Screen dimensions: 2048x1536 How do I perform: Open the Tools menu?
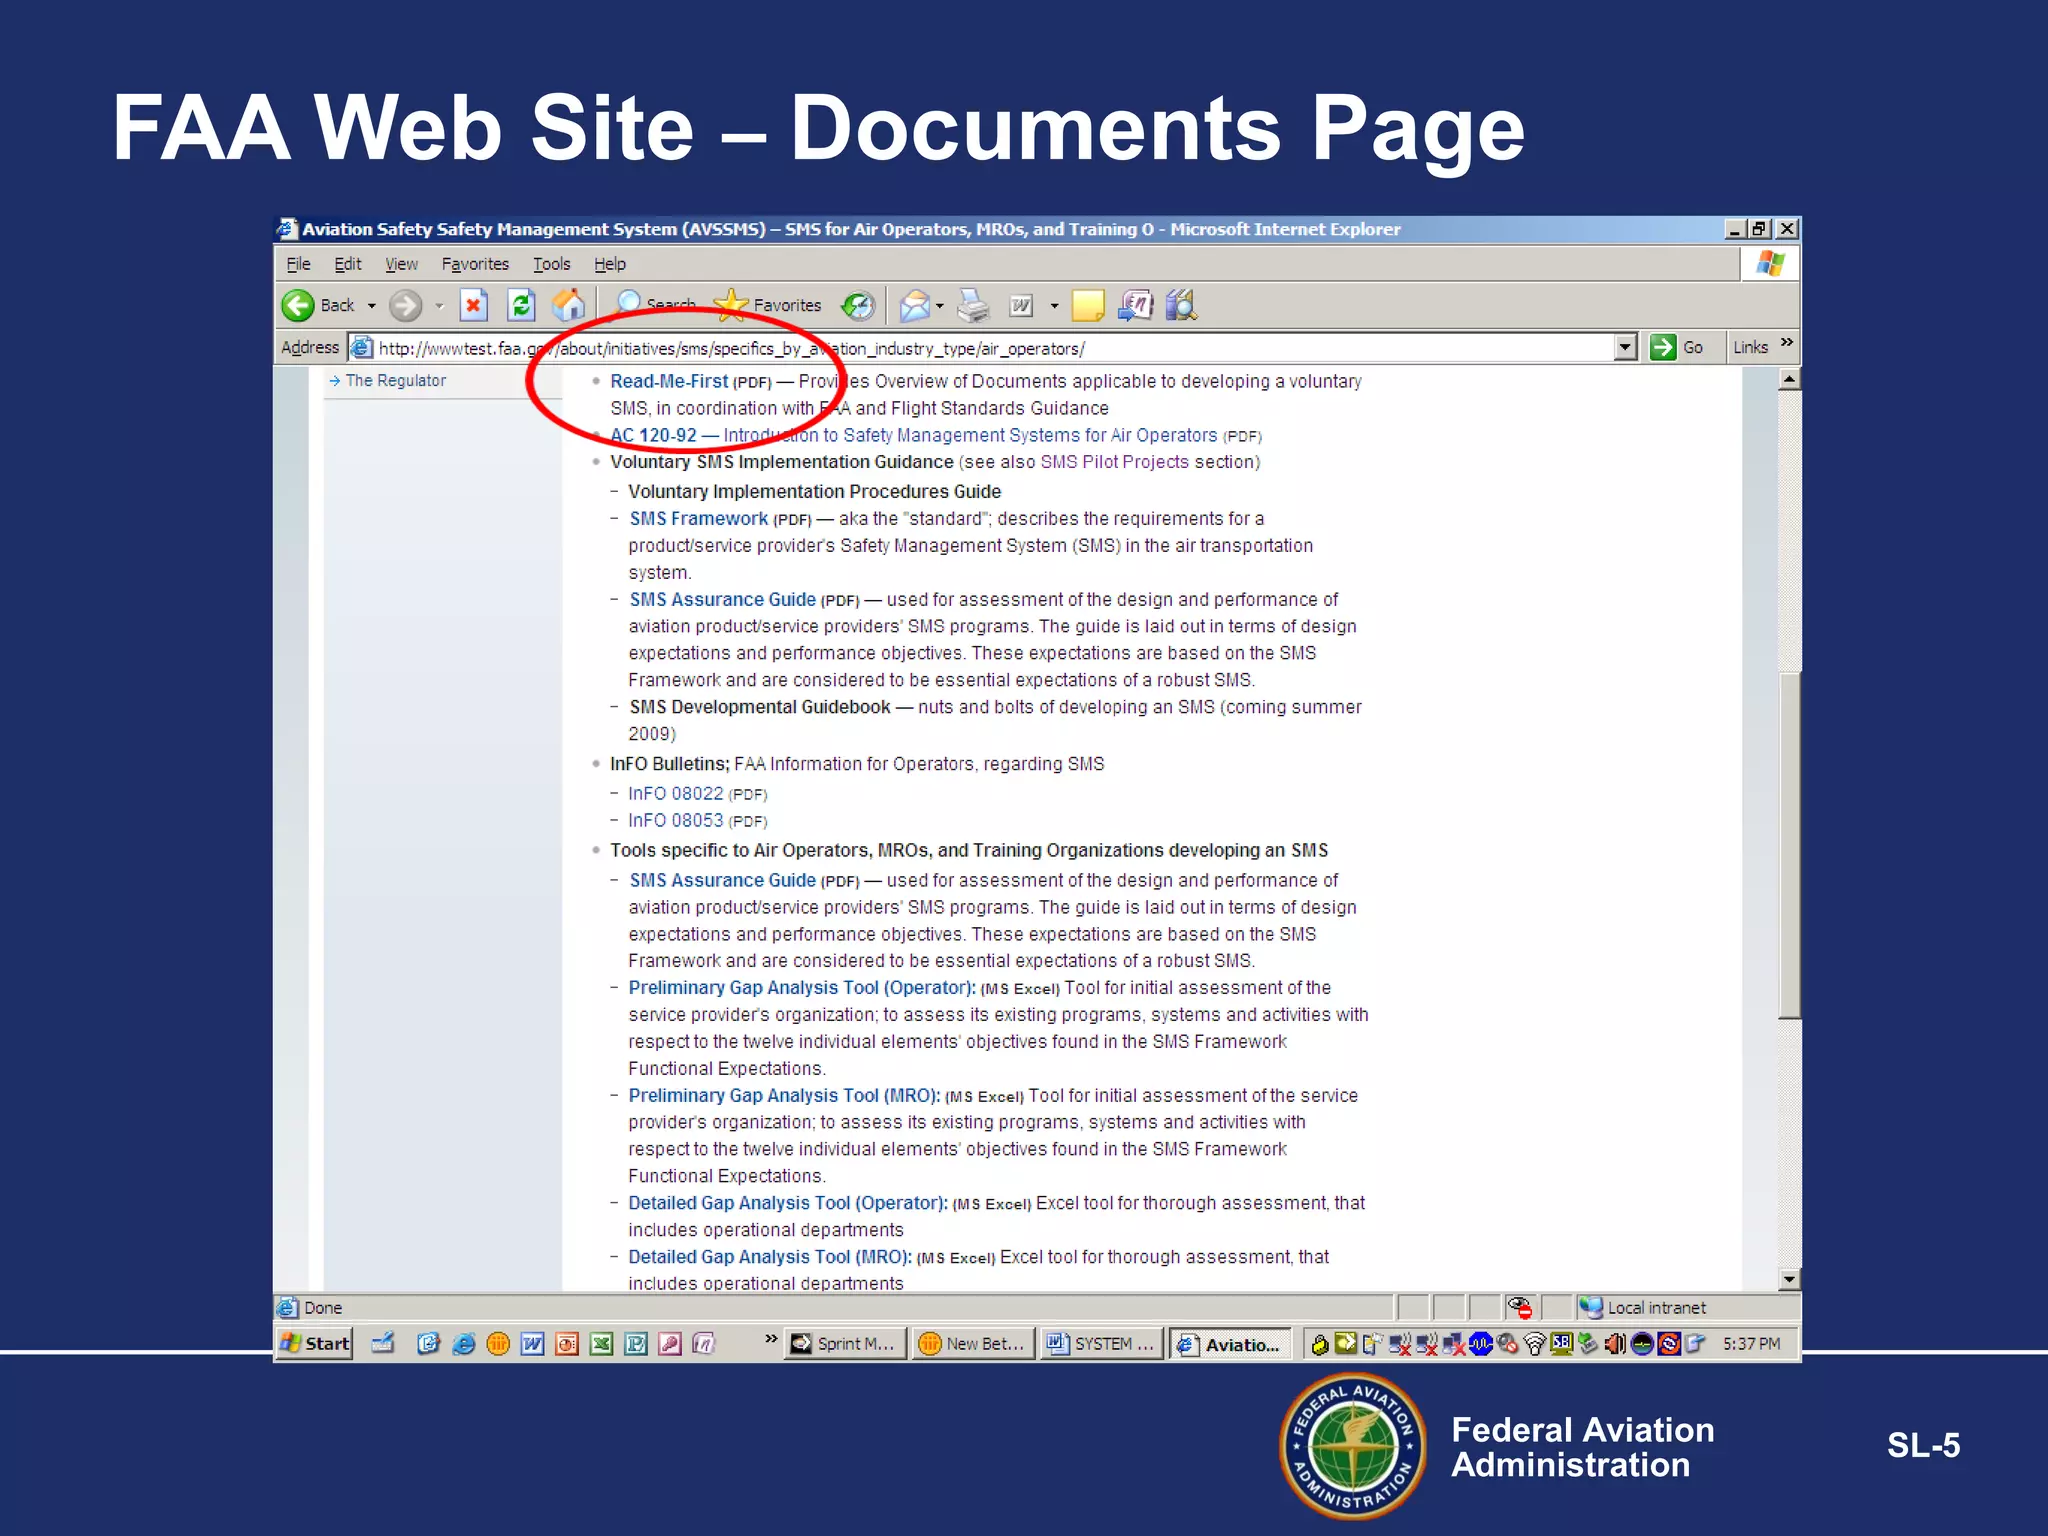click(x=551, y=264)
